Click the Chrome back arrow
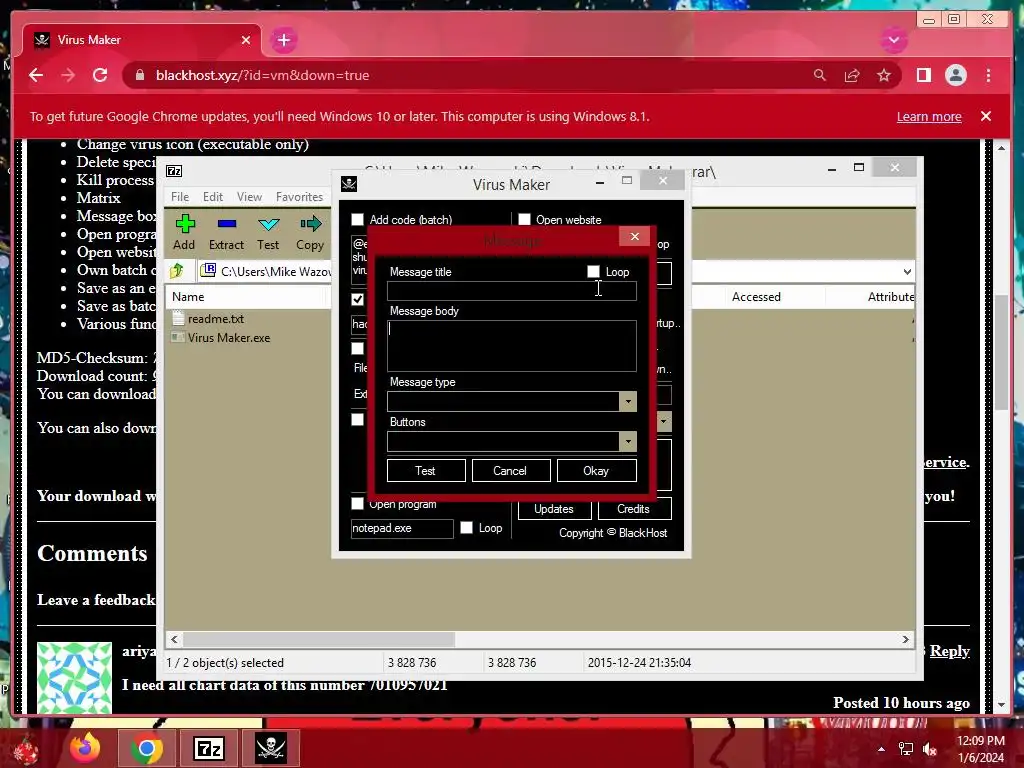 36,75
